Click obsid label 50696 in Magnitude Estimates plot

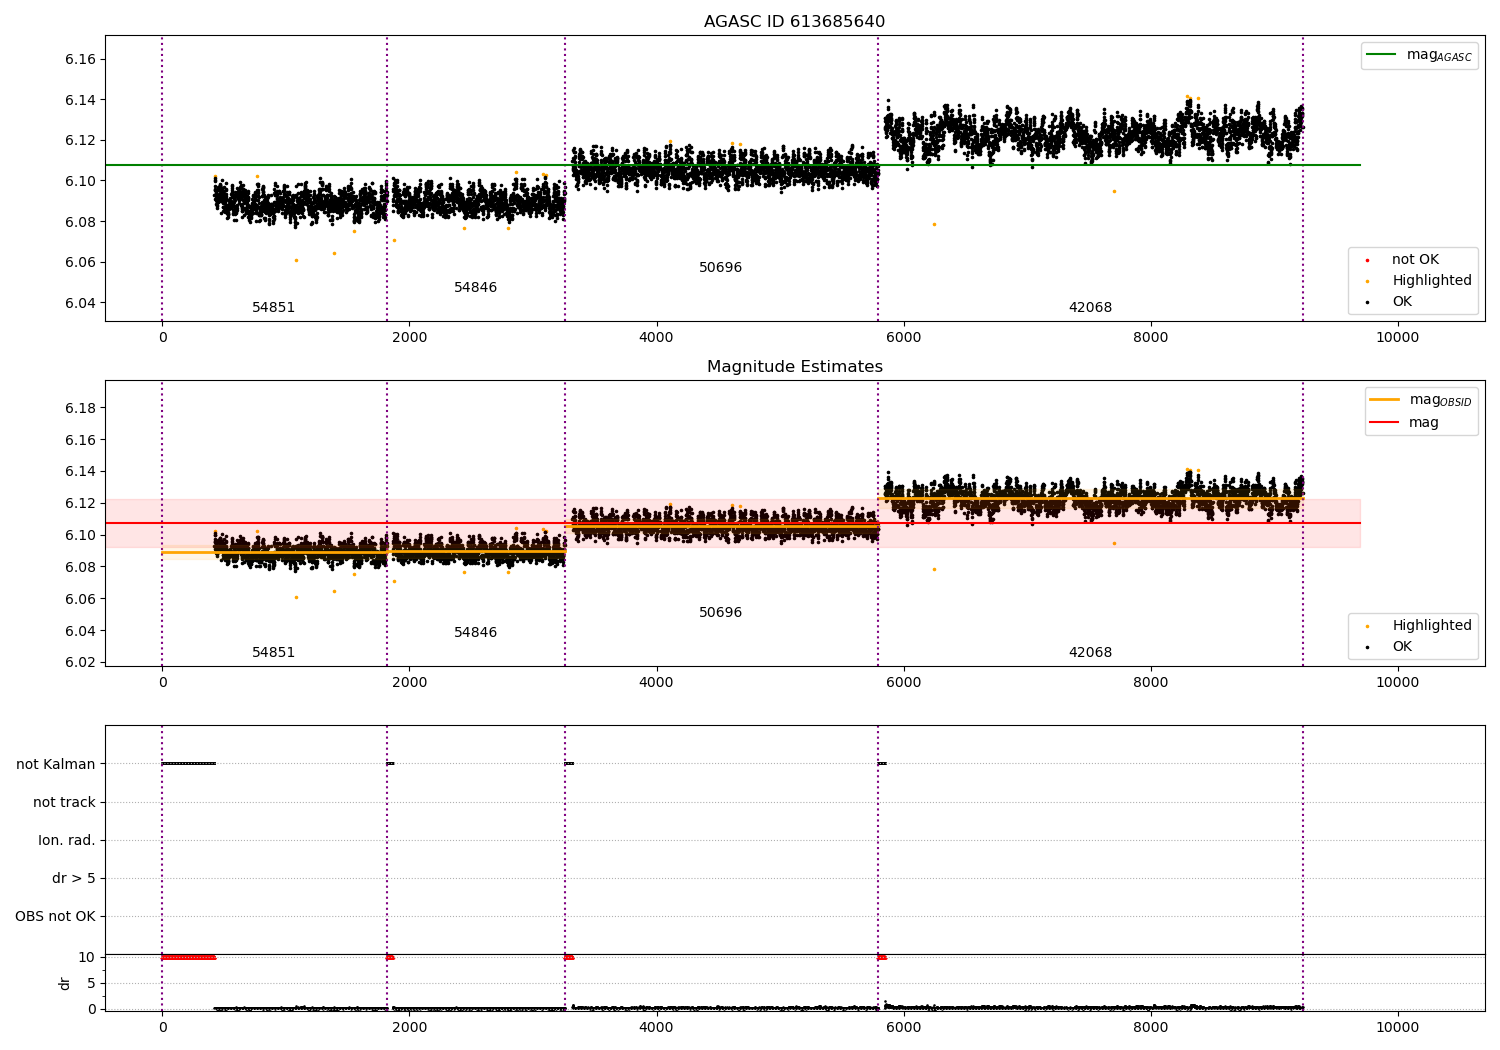point(720,613)
